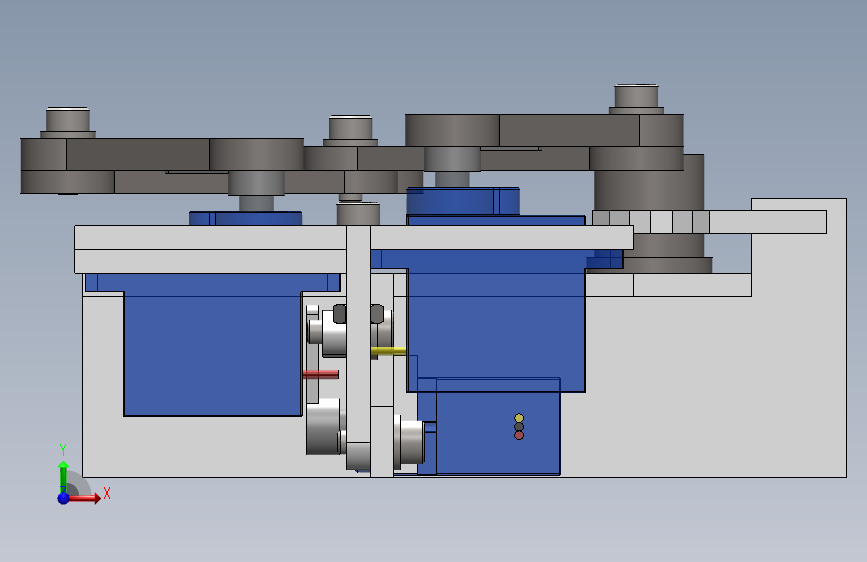Select the yellow pin beside the center plate

388,351
